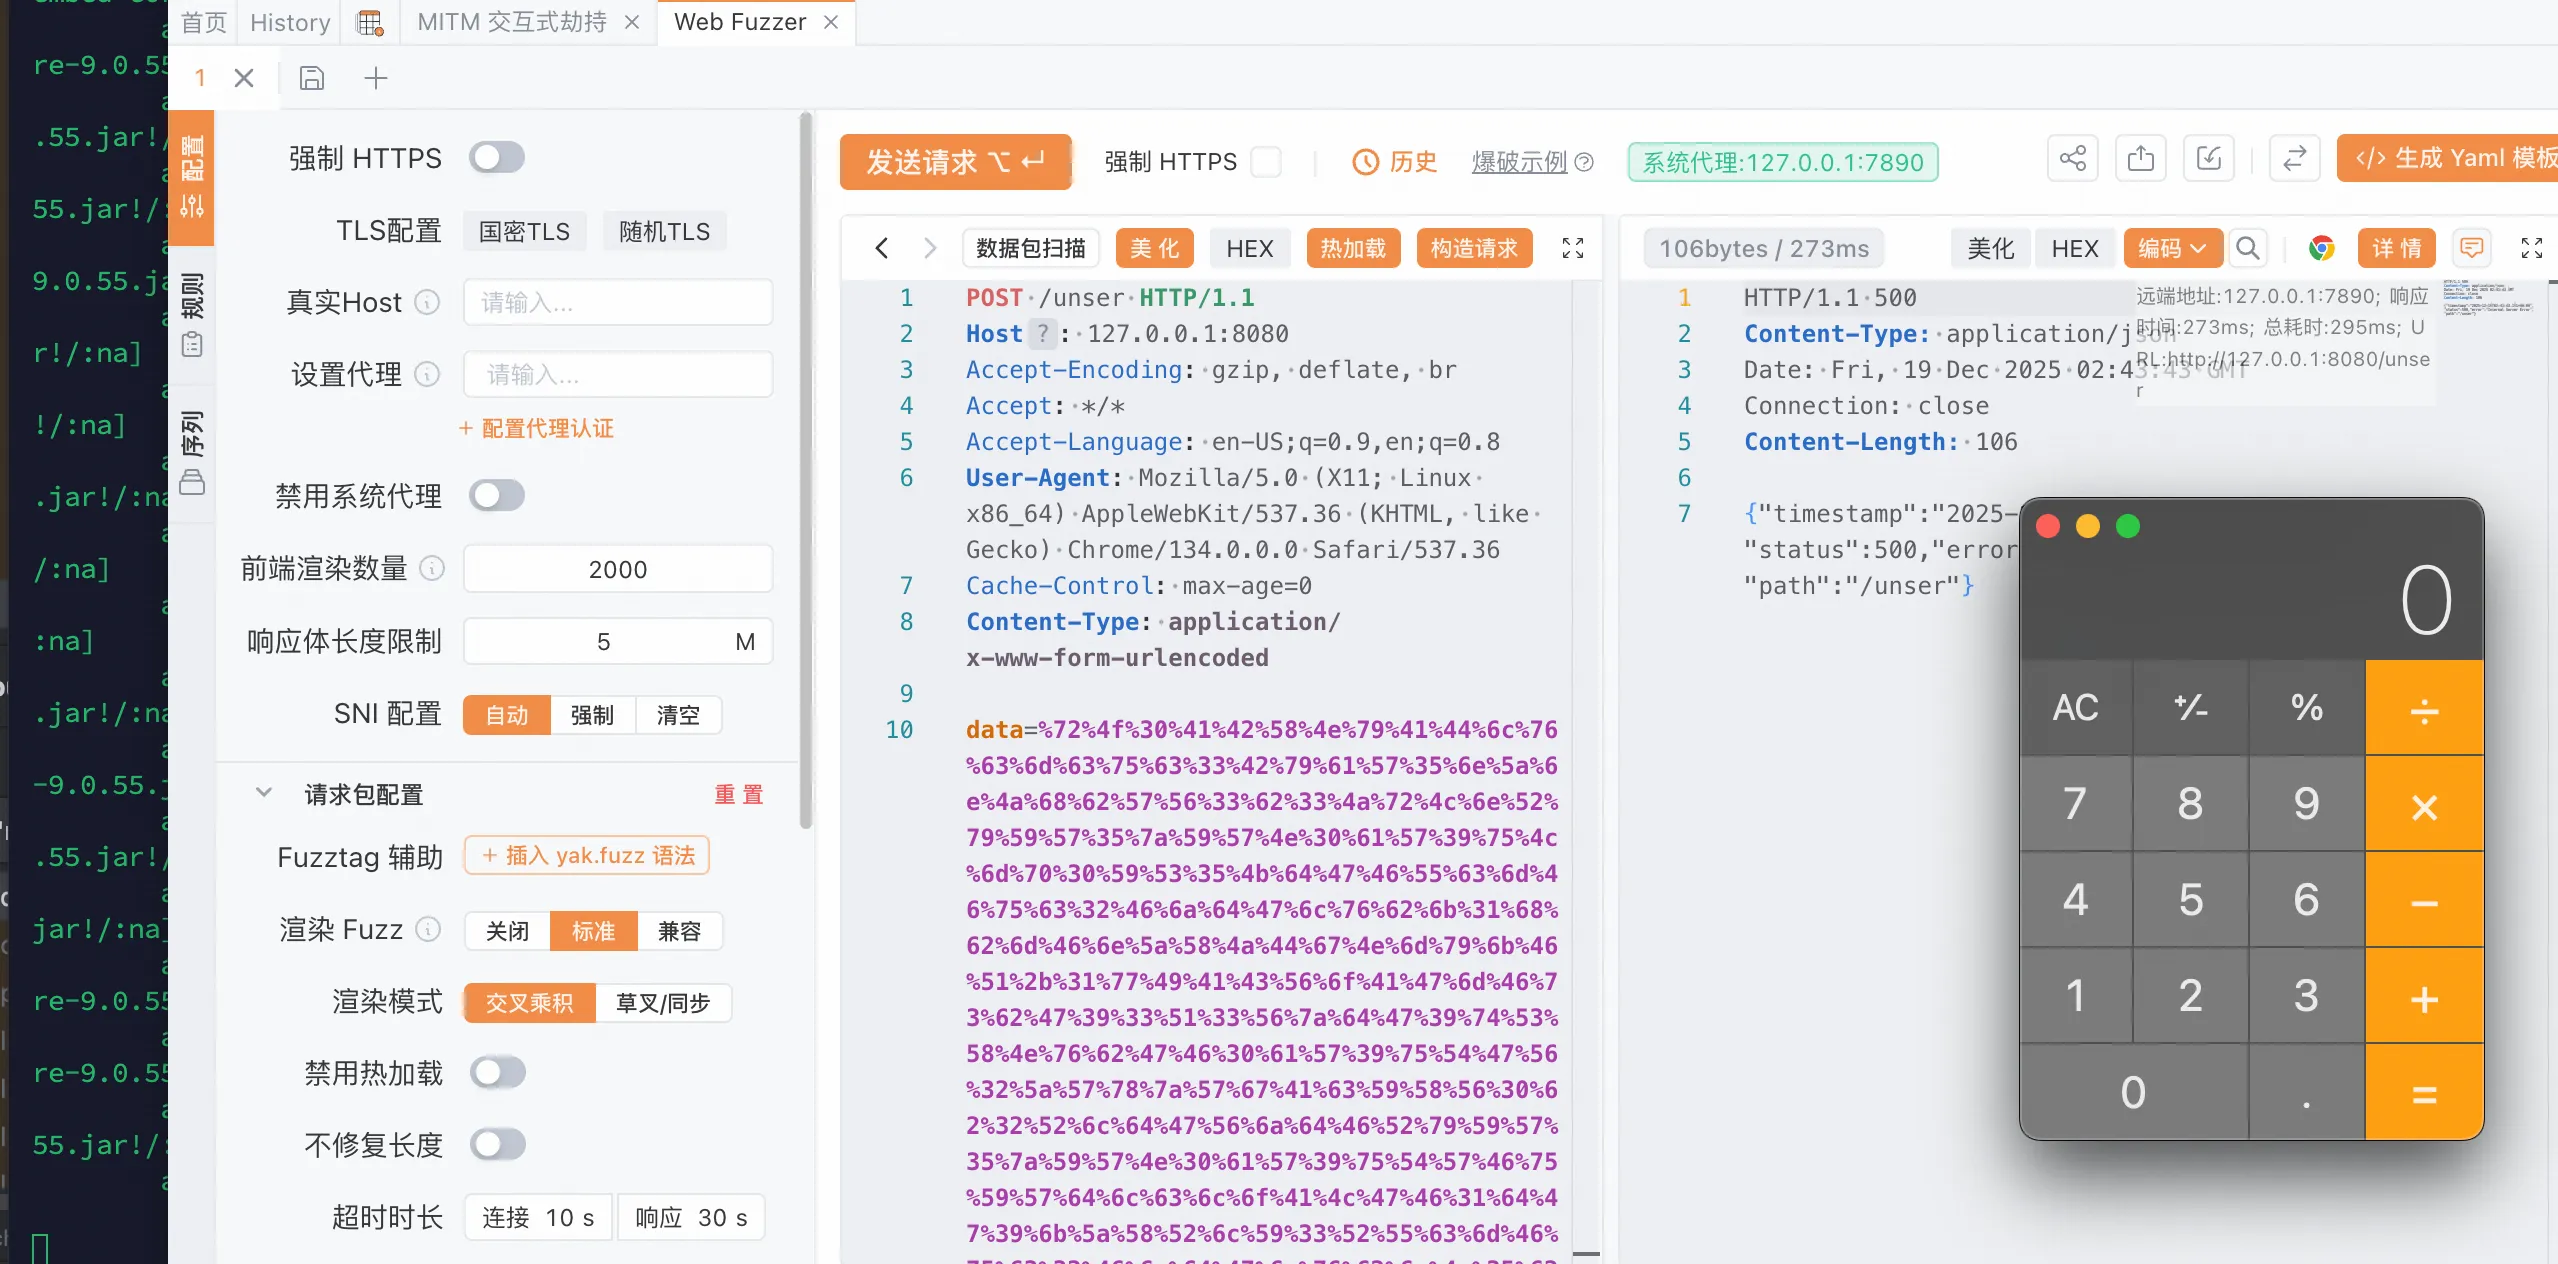The image size is (2558, 1264).
Task: Switch to the MITM 交互式劫持 tab
Action: [x=512, y=22]
